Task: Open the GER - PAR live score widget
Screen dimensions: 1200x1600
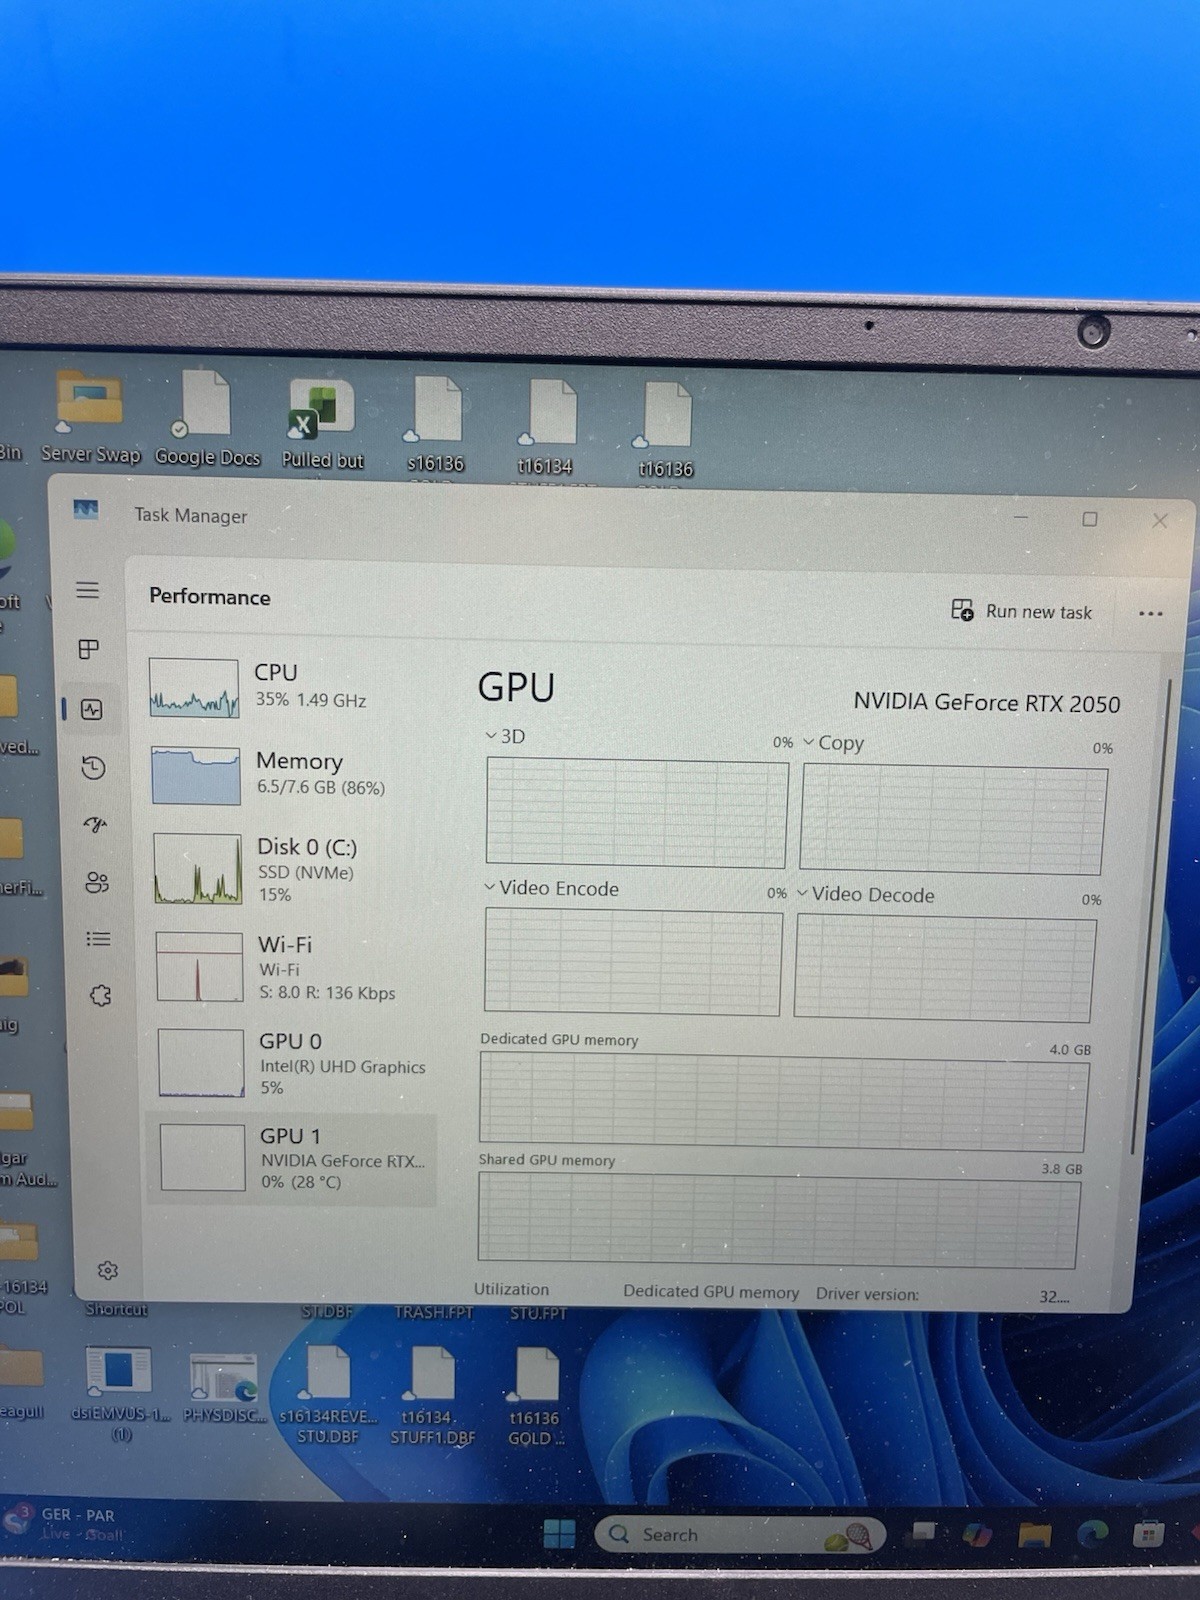Action: tap(65, 1524)
